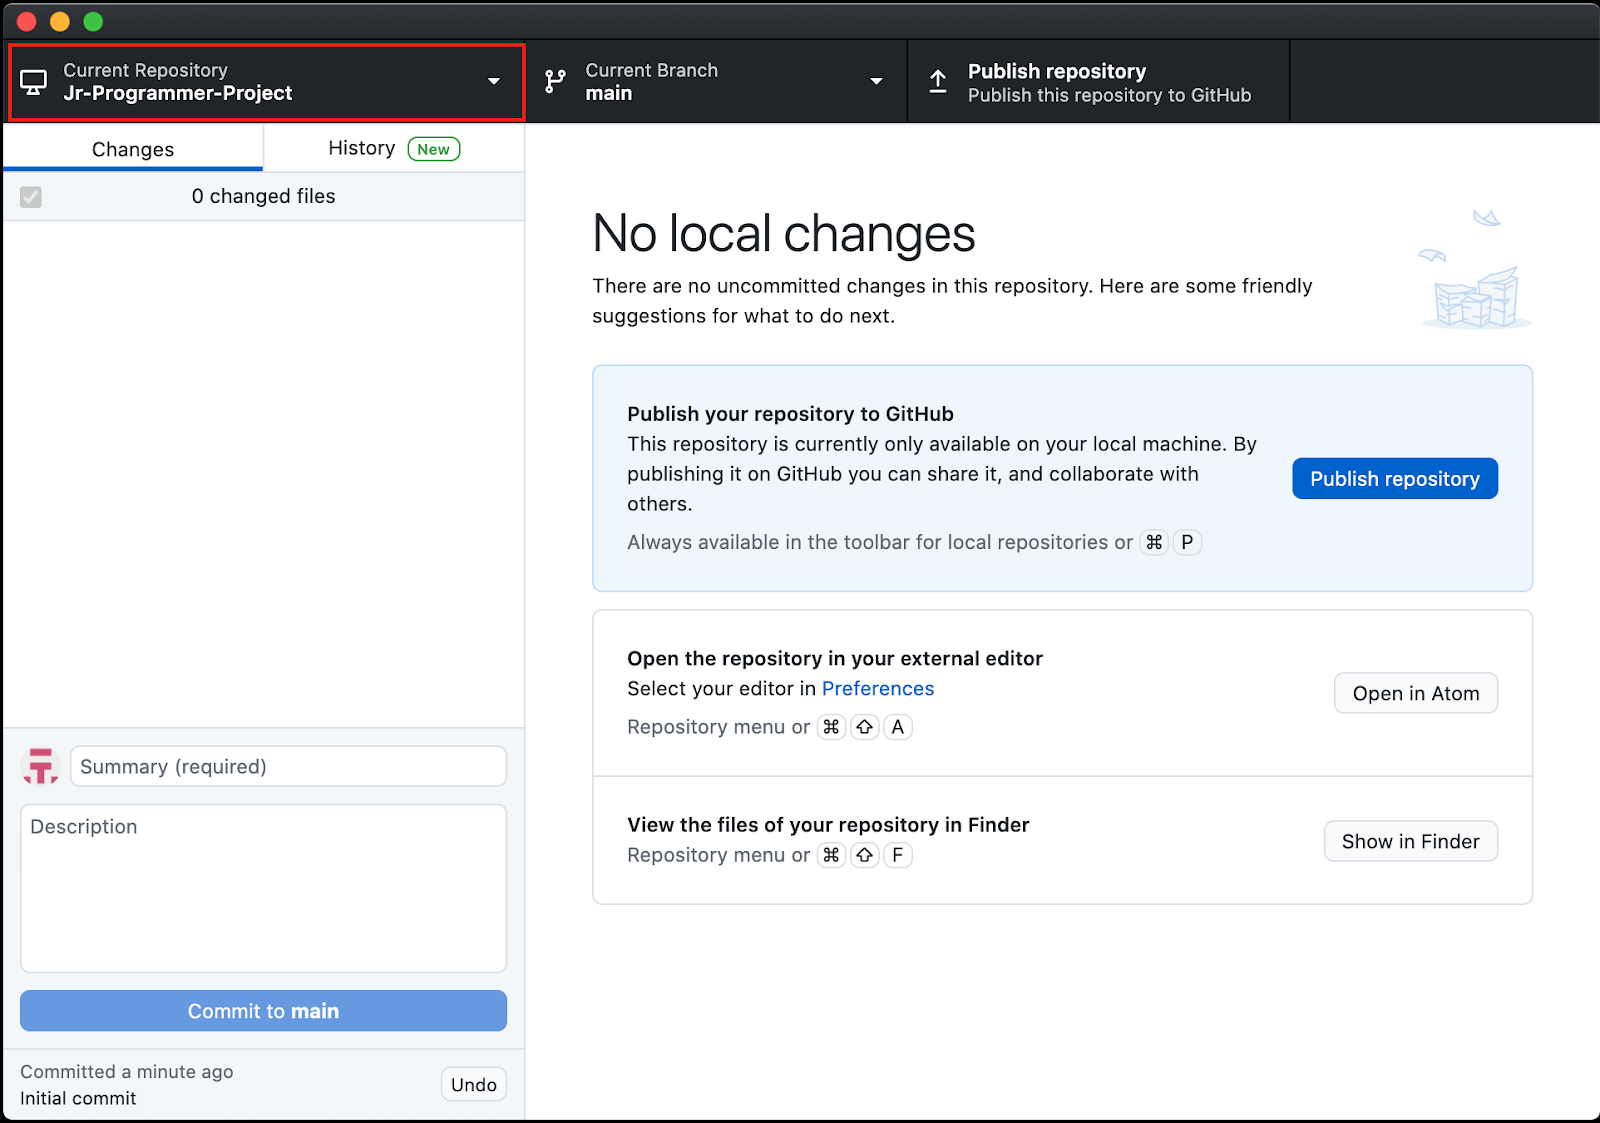The width and height of the screenshot is (1600, 1123).
Task: Open the Publish repository toolbar item
Action: (1098, 82)
